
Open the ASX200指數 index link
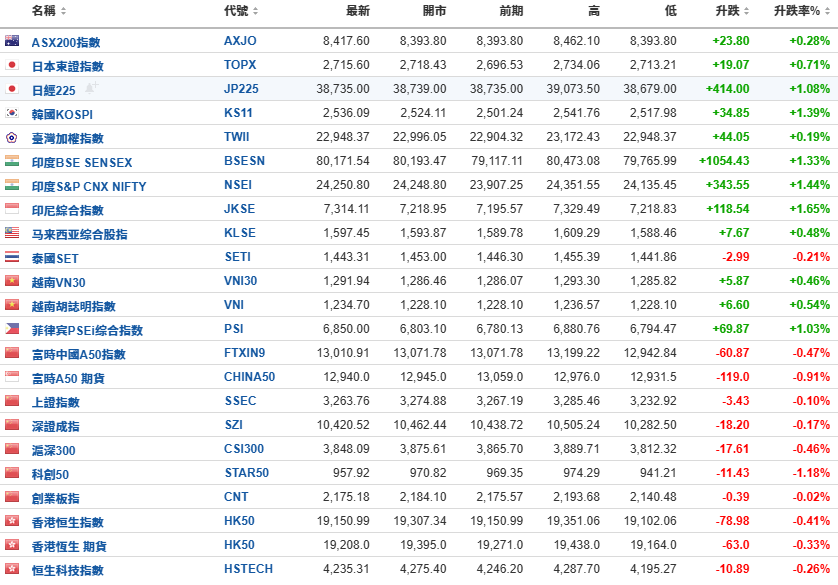tap(66, 42)
